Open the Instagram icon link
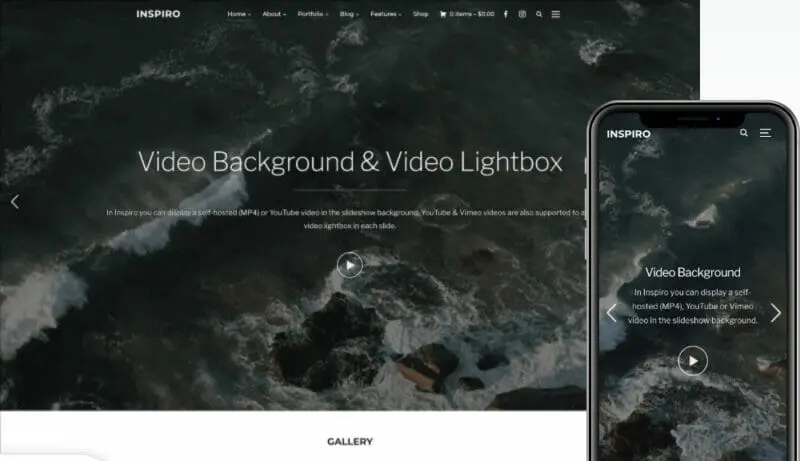 [x=522, y=14]
